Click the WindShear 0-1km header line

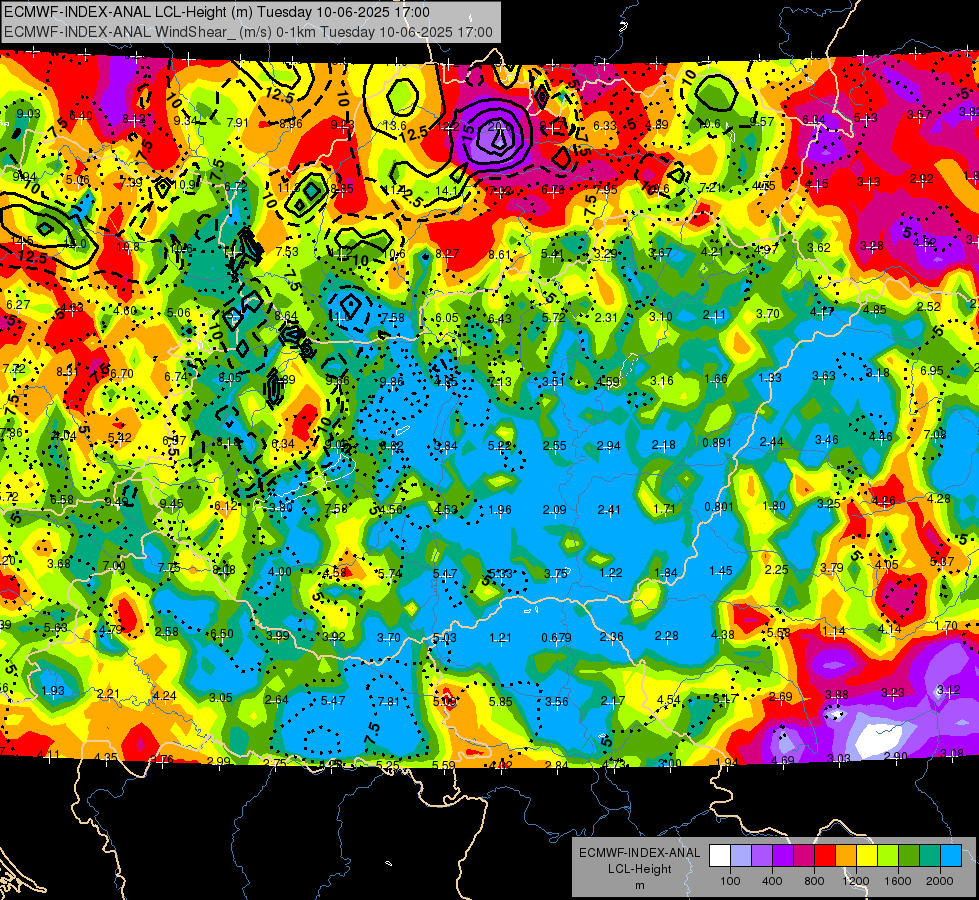point(248,32)
